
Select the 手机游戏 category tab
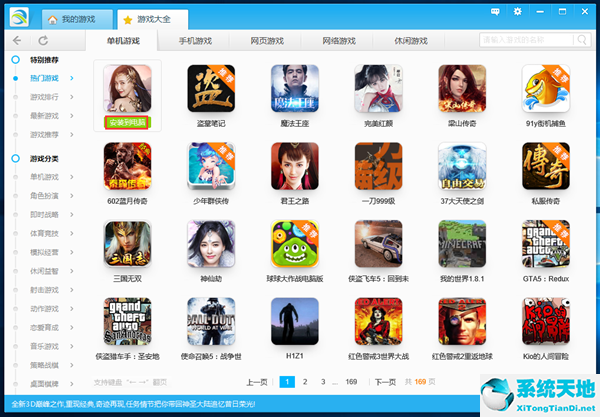195,41
